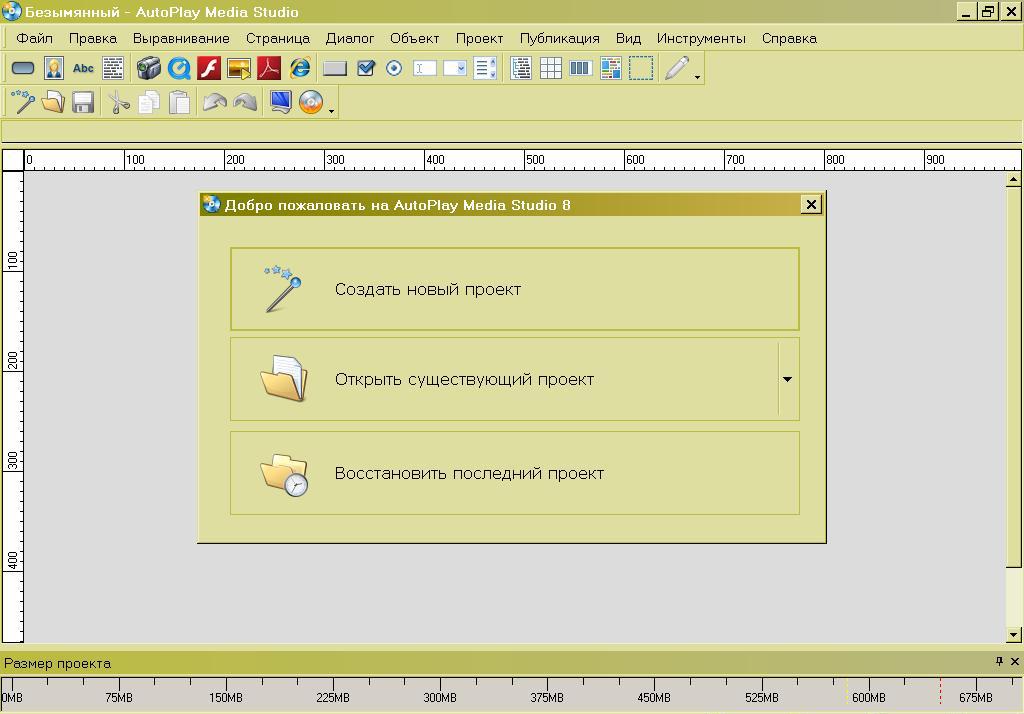1024x714 pixels.
Task: Add a Paragraph text object
Action: click(113, 68)
